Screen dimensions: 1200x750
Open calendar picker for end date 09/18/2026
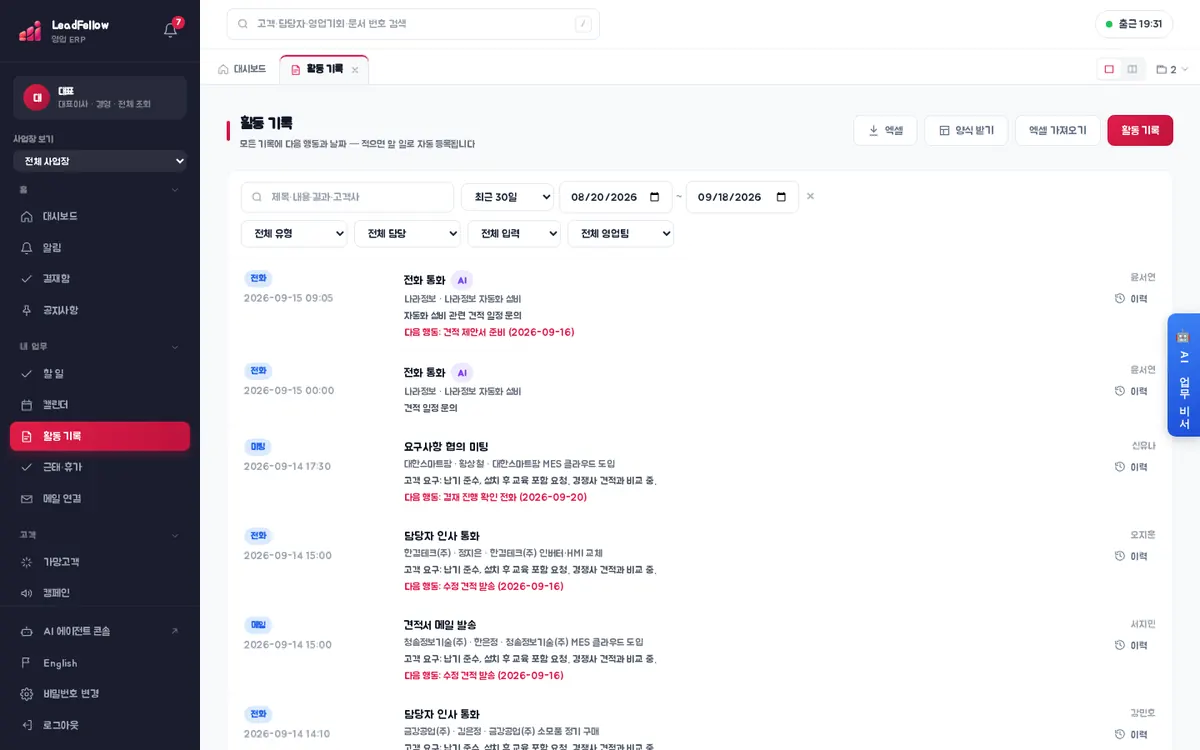point(782,197)
